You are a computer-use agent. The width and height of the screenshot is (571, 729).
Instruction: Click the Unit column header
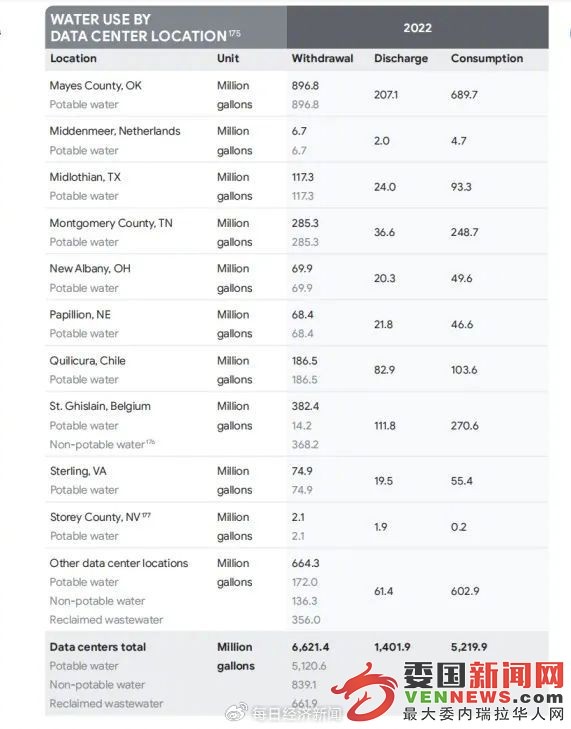pos(228,59)
